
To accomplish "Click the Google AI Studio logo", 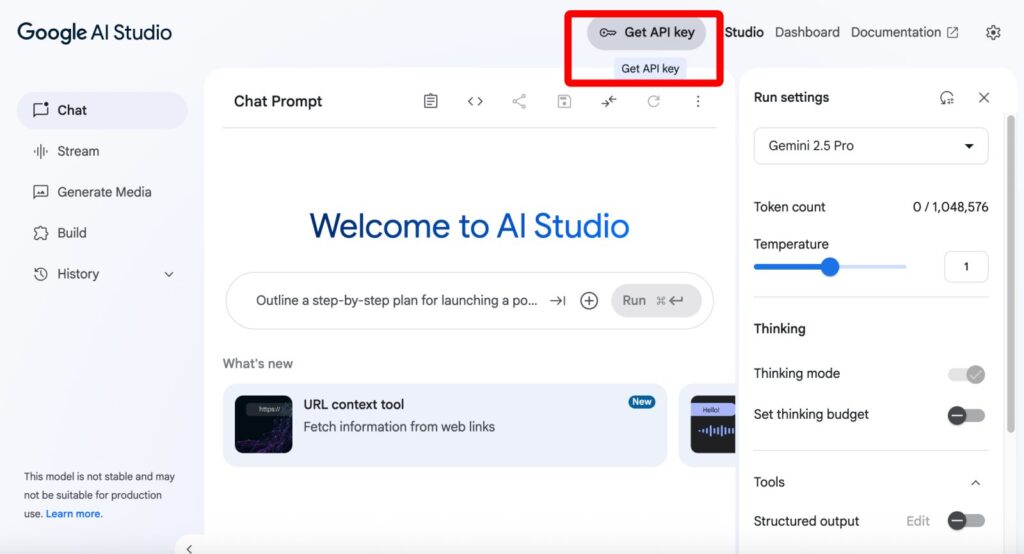I will [95, 32].
